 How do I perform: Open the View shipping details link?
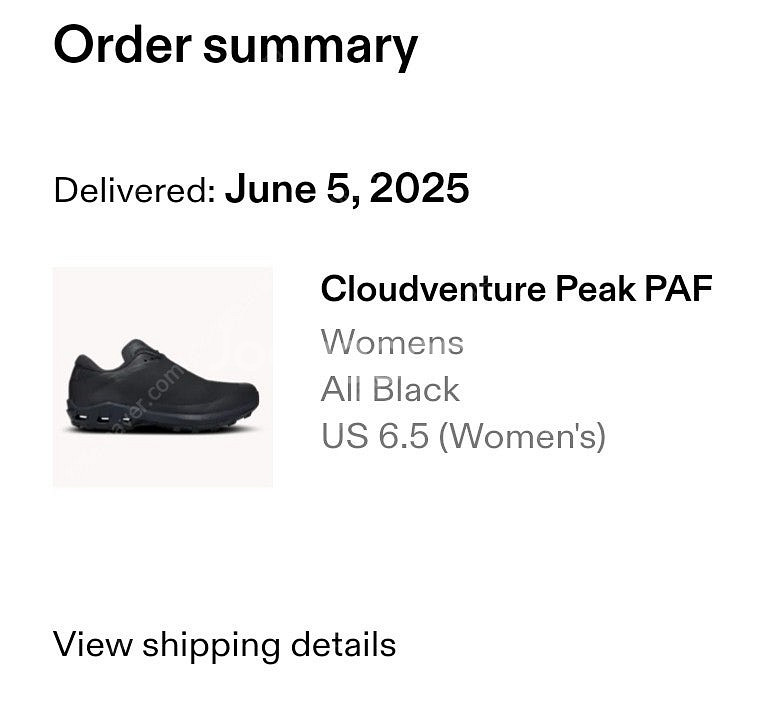tap(224, 645)
